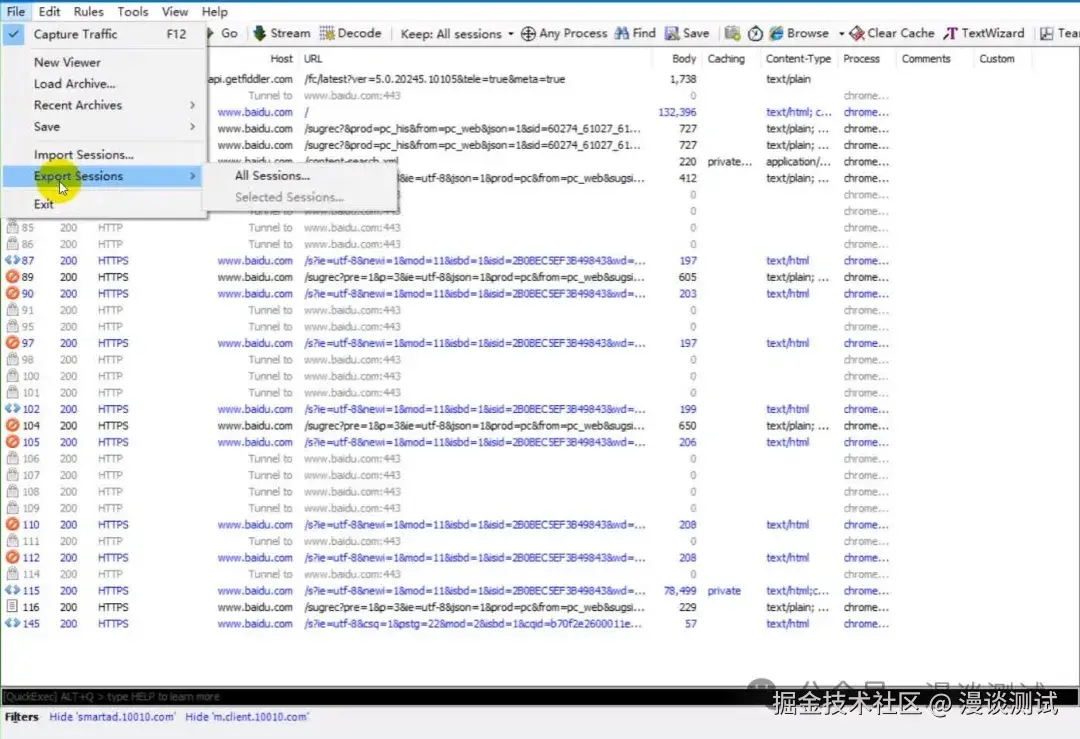Click the red icon of session 97
The image size is (1080, 739).
coord(12,342)
